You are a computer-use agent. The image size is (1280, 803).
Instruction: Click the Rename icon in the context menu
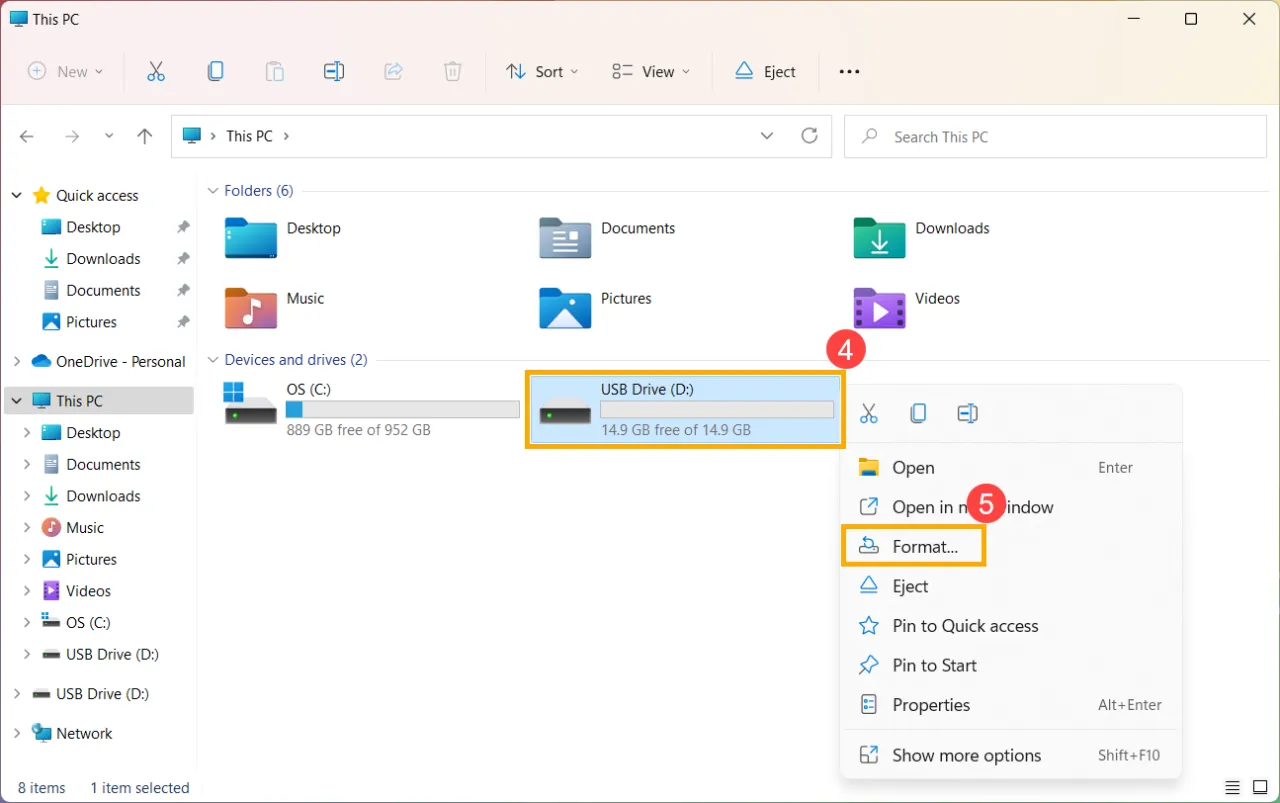coord(967,412)
